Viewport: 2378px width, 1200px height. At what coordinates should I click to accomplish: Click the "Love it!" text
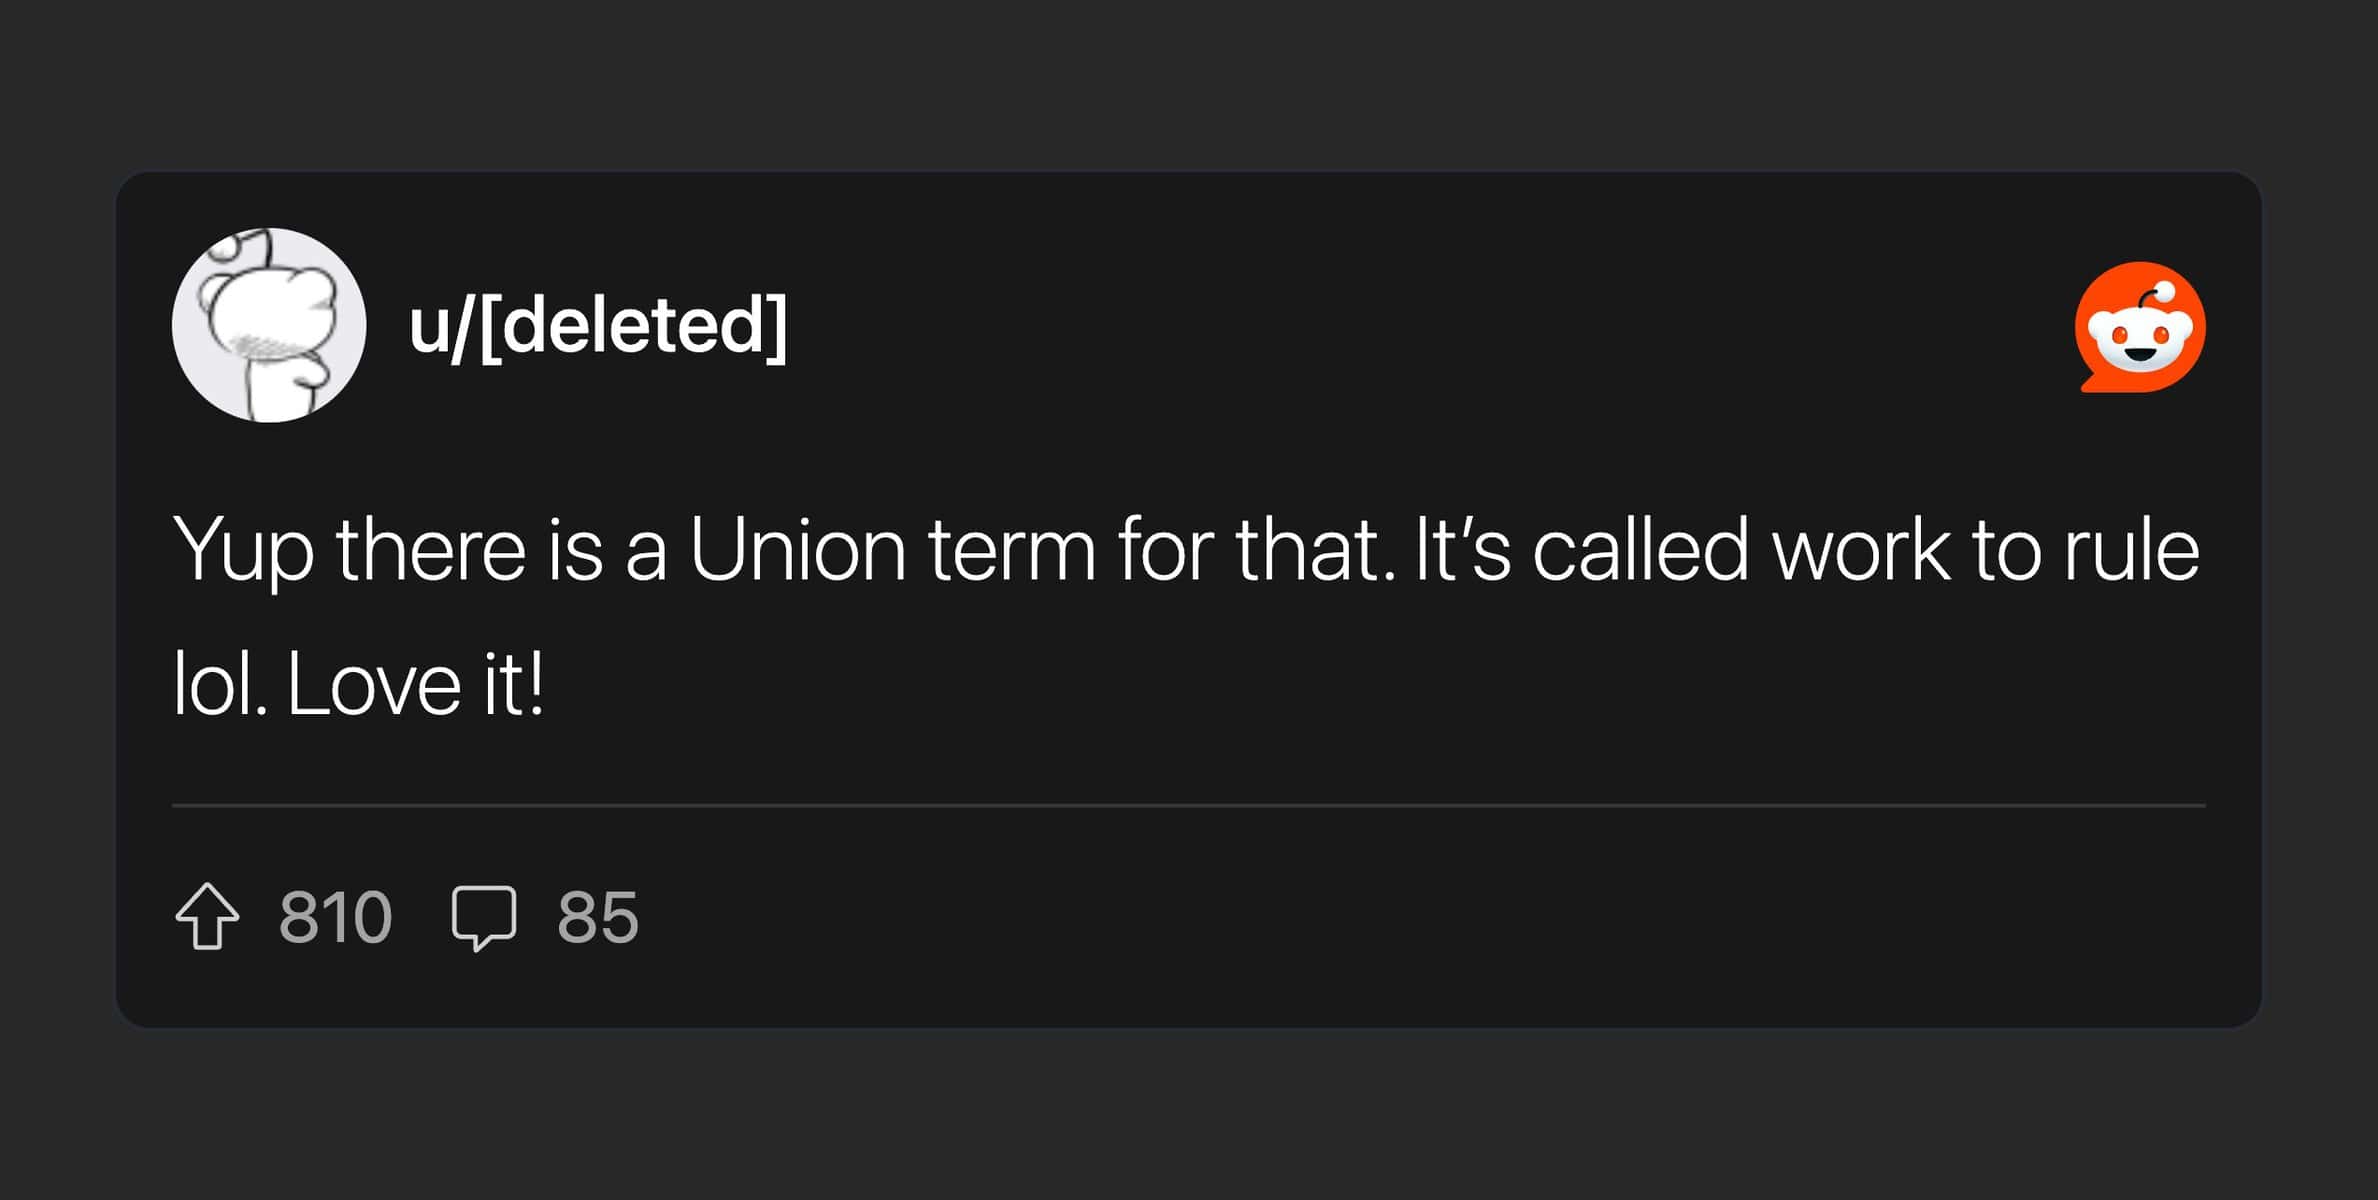(x=416, y=686)
